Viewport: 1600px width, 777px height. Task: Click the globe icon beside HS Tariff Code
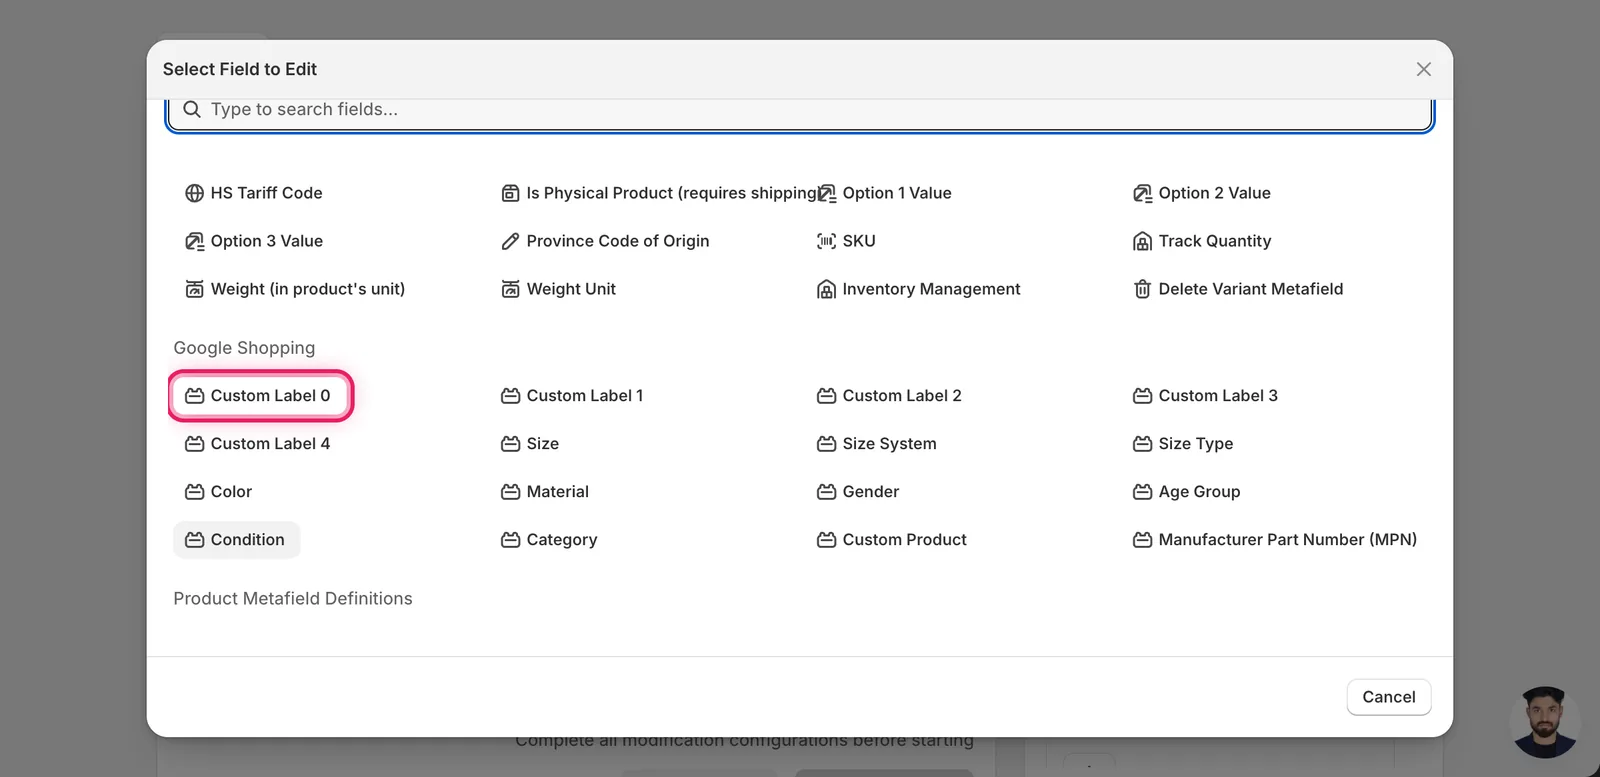point(194,193)
